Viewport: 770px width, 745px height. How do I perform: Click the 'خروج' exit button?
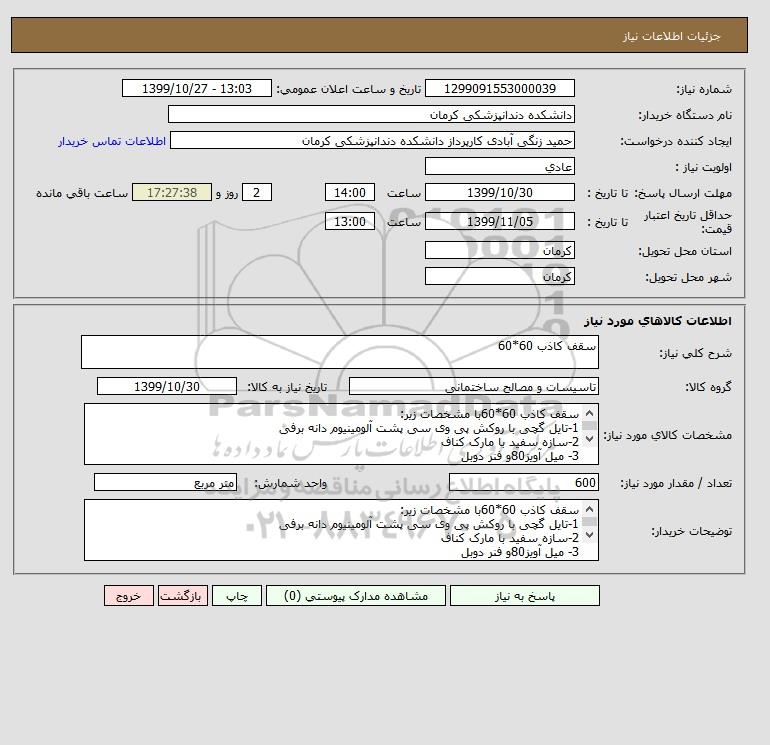click(129, 596)
